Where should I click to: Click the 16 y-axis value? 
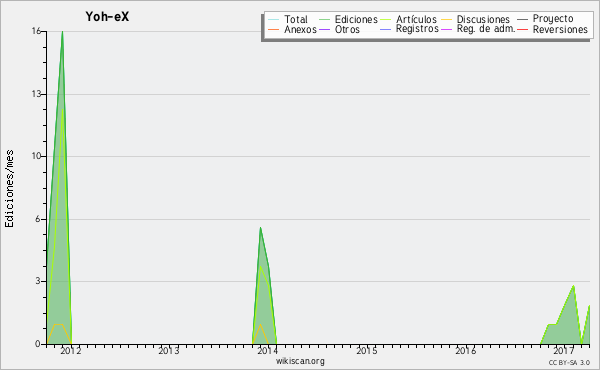tap(36, 31)
